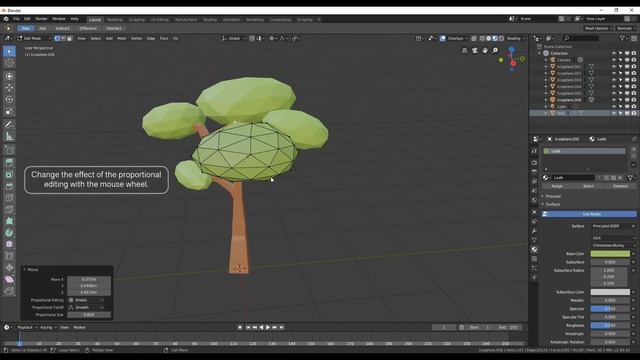Open the Render menu
This screenshot has width=640, height=360.
(x=41, y=19)
